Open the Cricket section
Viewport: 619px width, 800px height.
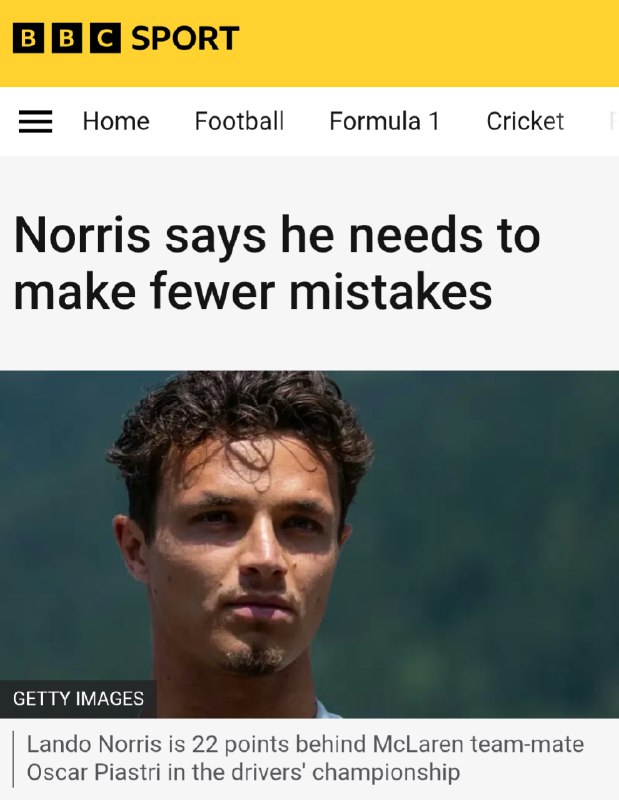click(x=525, y=121)
